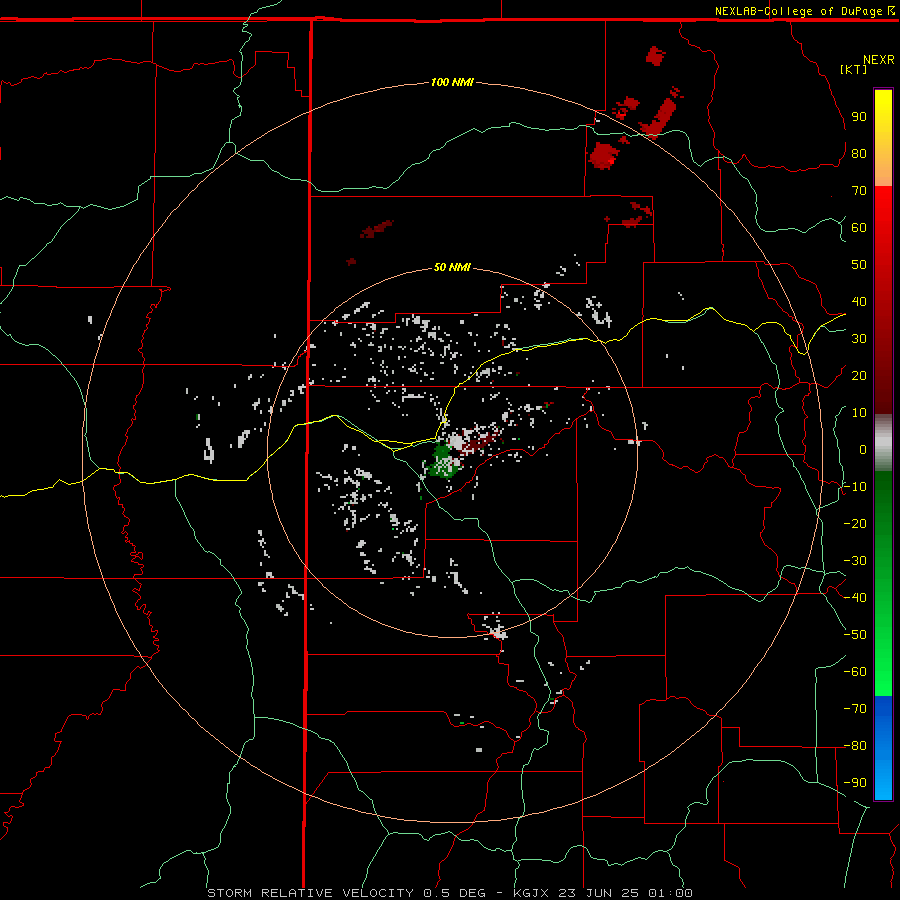Click the NEXLAB-College of DuPage header text

tap(804, 11)
